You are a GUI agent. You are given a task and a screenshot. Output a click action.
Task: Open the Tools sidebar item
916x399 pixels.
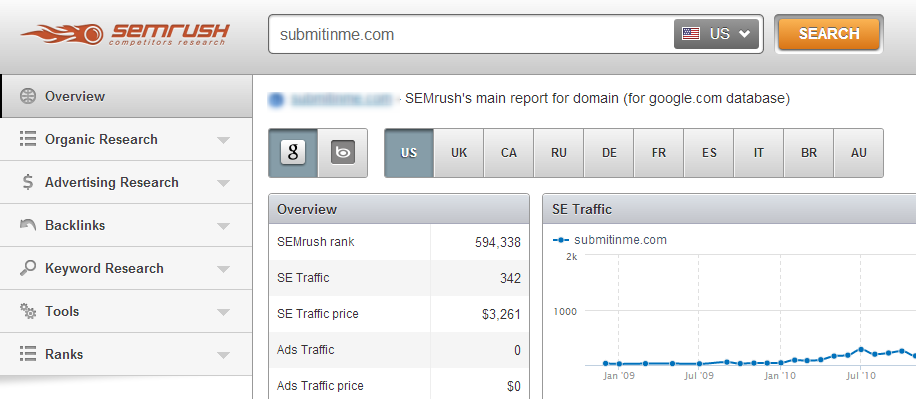[126, 311]
